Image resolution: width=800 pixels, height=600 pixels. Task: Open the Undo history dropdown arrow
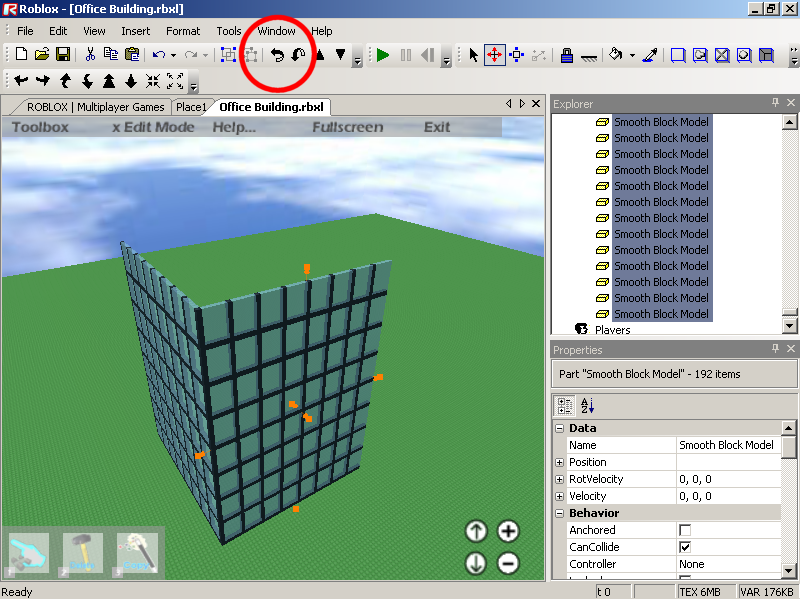point(173,56)
